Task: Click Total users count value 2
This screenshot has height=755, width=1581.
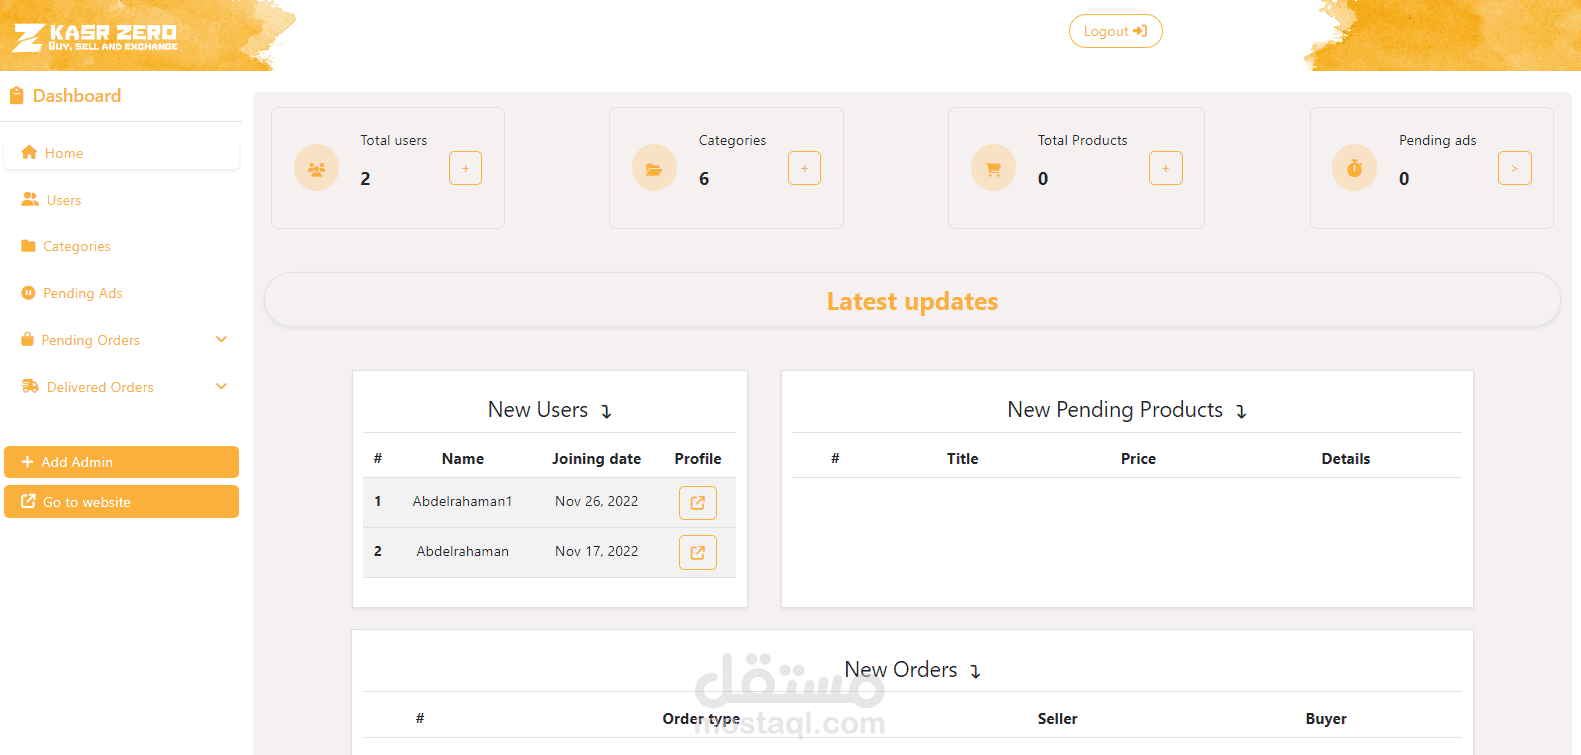Action: click(366, 179)
